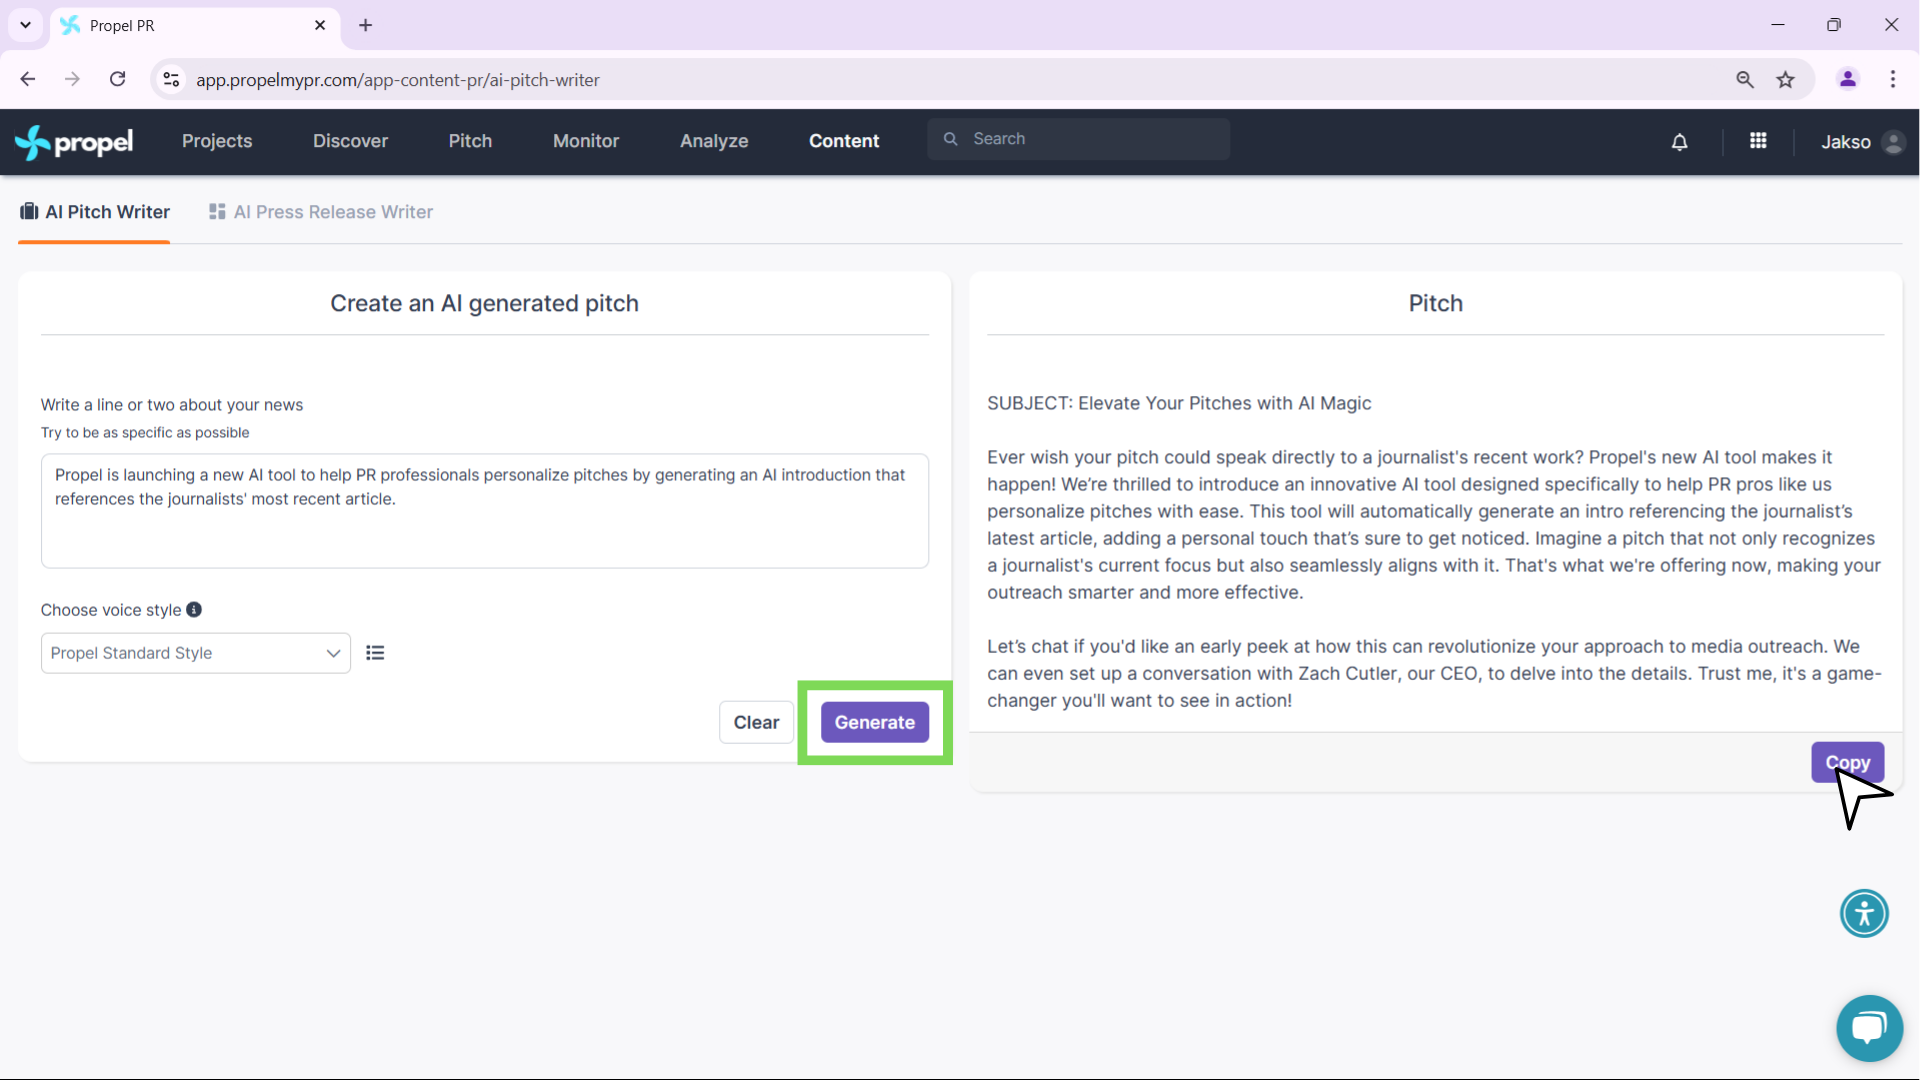
Task: Click 'Try to be as specific as possible' hint
Action: (x=145, y=433)
